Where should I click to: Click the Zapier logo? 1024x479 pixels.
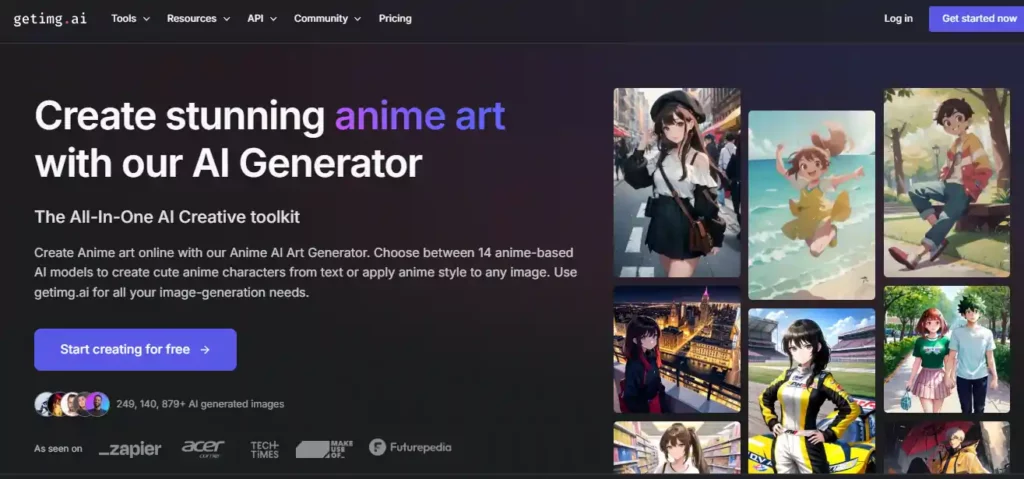[130, 449]
